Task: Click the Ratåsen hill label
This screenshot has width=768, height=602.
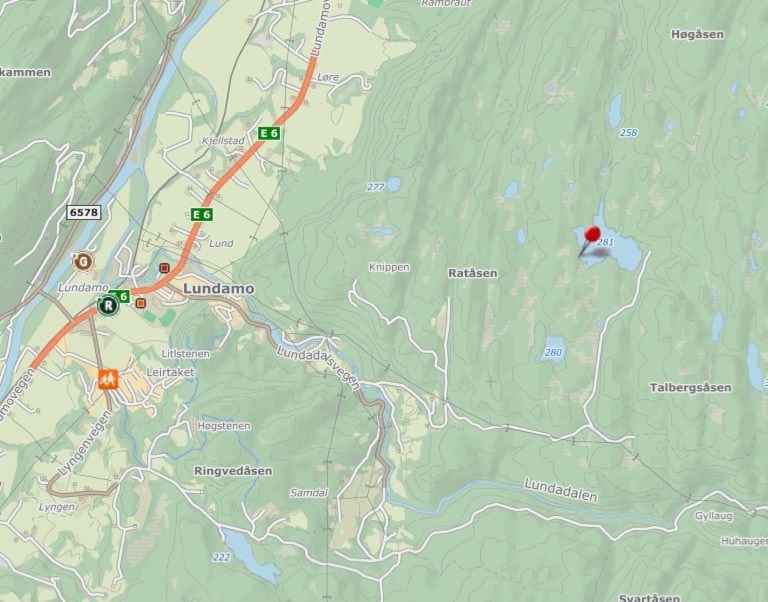Action: click(473, 273)
